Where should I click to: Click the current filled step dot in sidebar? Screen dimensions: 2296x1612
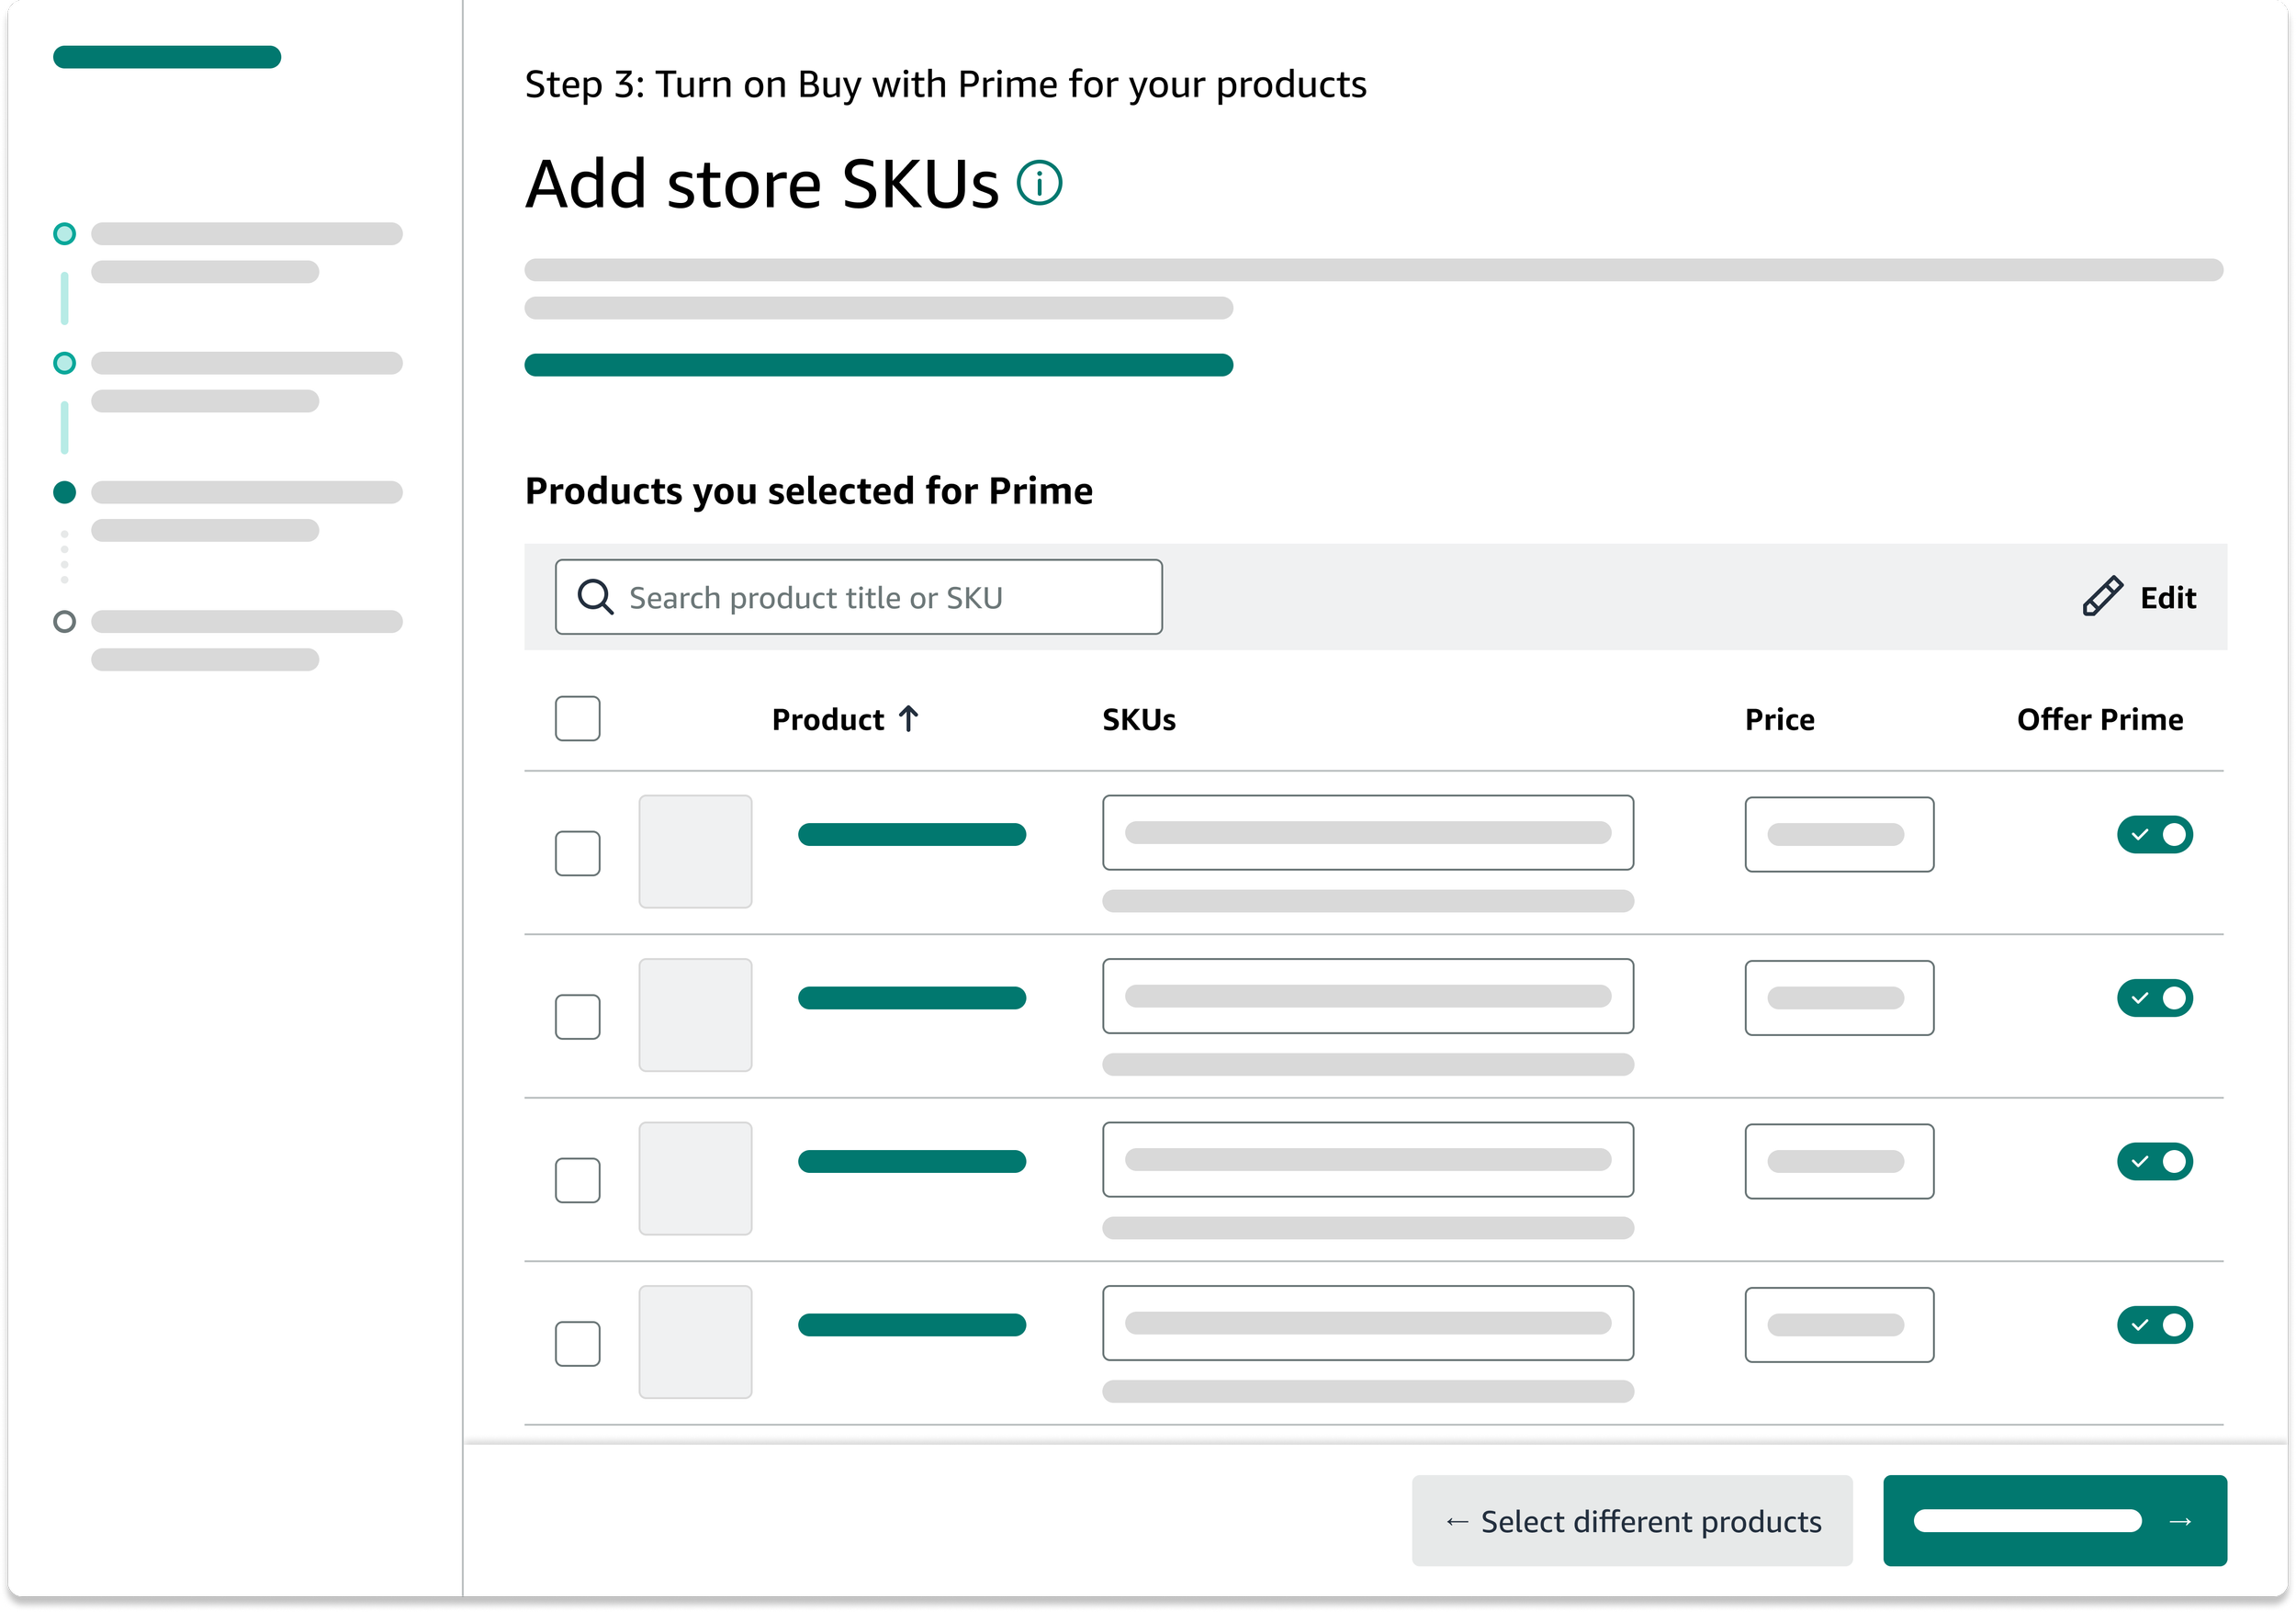pyautogui.click(x=64, y=492)
